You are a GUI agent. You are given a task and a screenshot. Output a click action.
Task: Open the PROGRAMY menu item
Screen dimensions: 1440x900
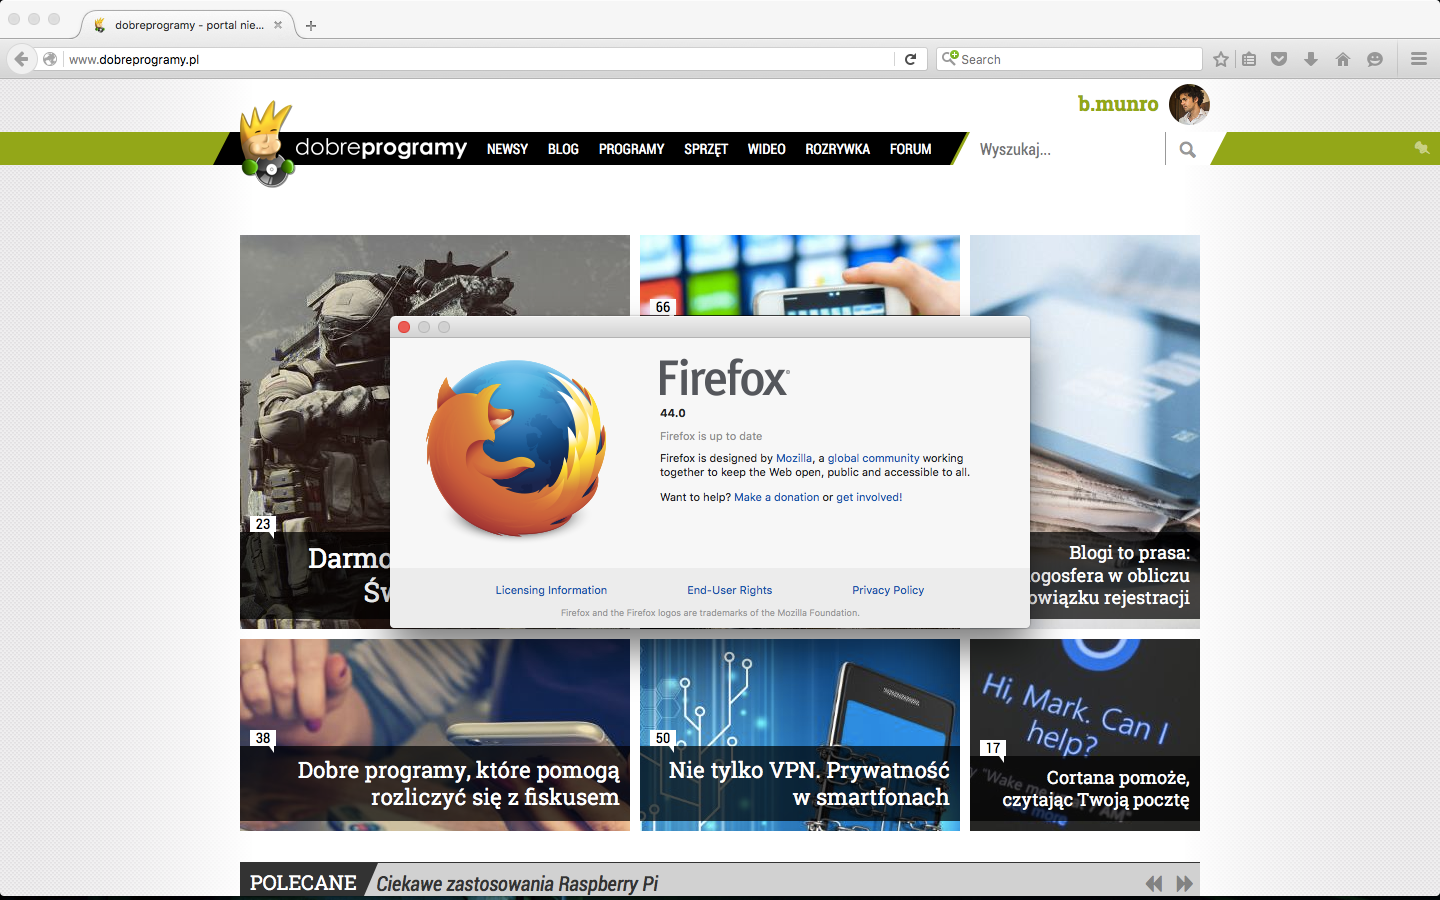pyautogui.click(x=631, y=149)
